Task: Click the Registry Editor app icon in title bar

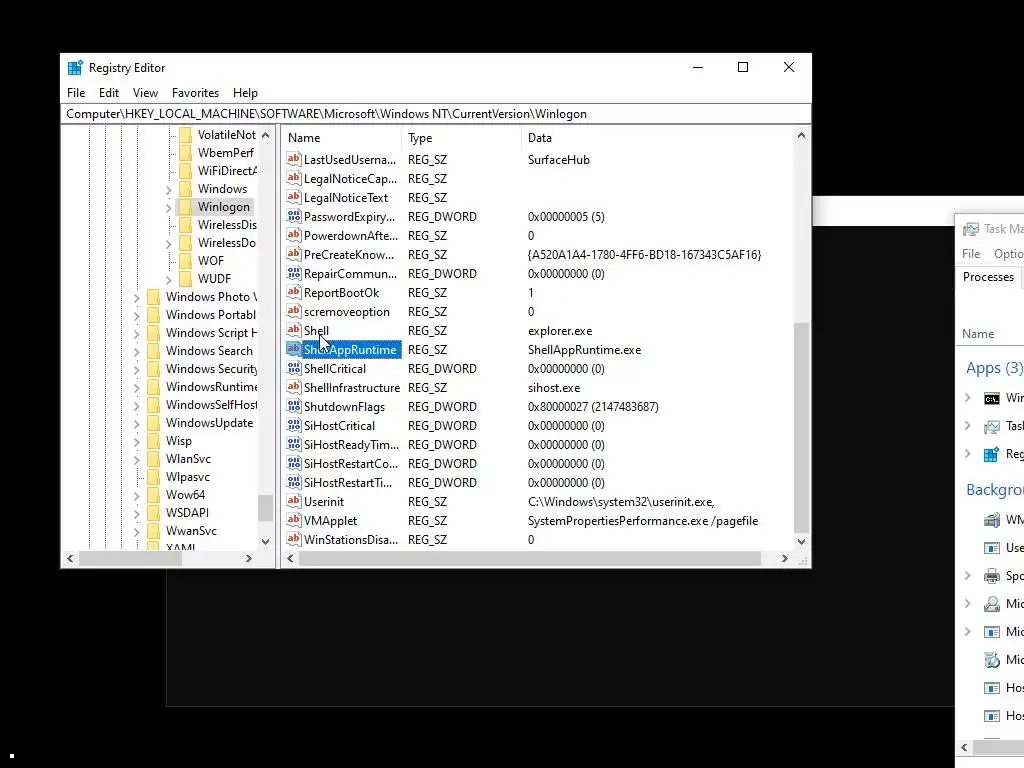Action: click(x=75, y=68)
